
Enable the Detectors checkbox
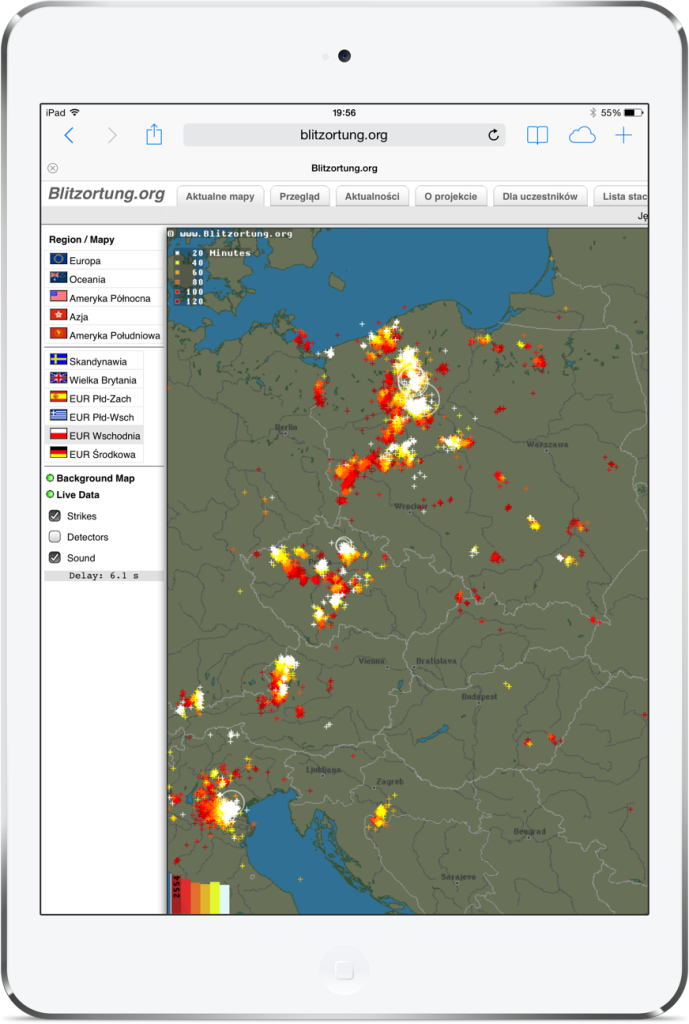[55, 537]
